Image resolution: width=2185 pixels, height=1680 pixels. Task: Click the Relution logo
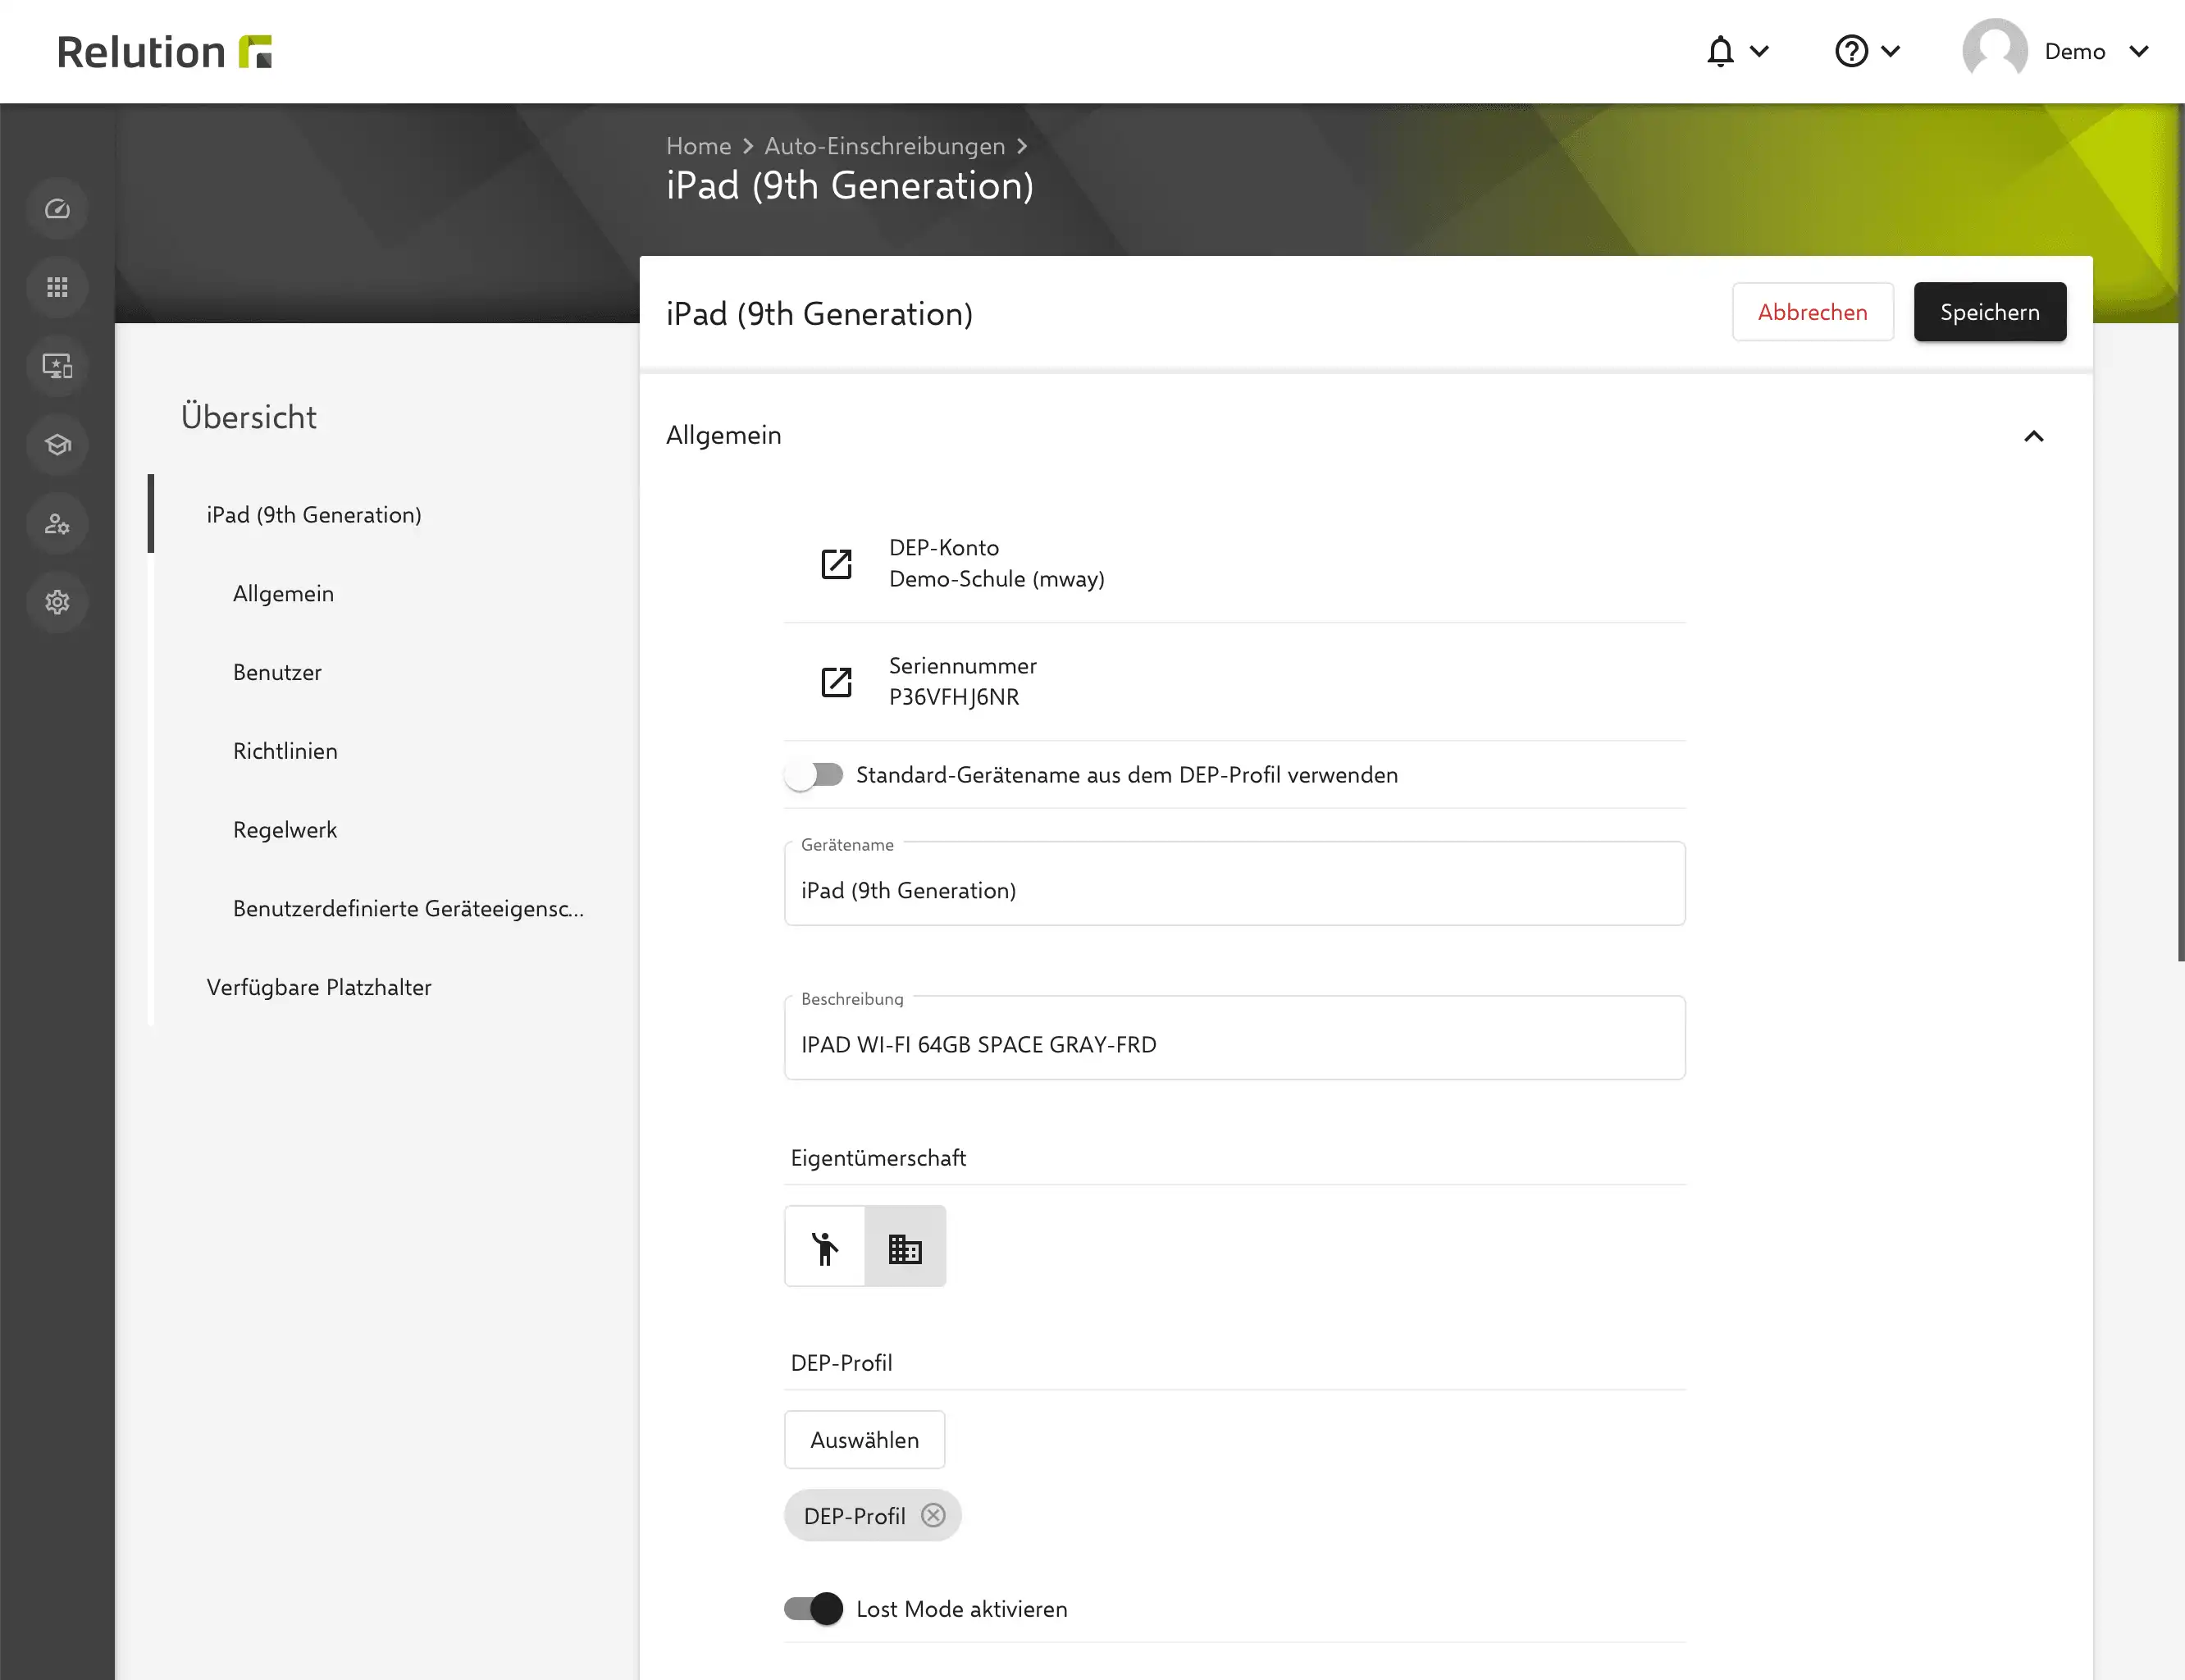(x=164, y=52)
